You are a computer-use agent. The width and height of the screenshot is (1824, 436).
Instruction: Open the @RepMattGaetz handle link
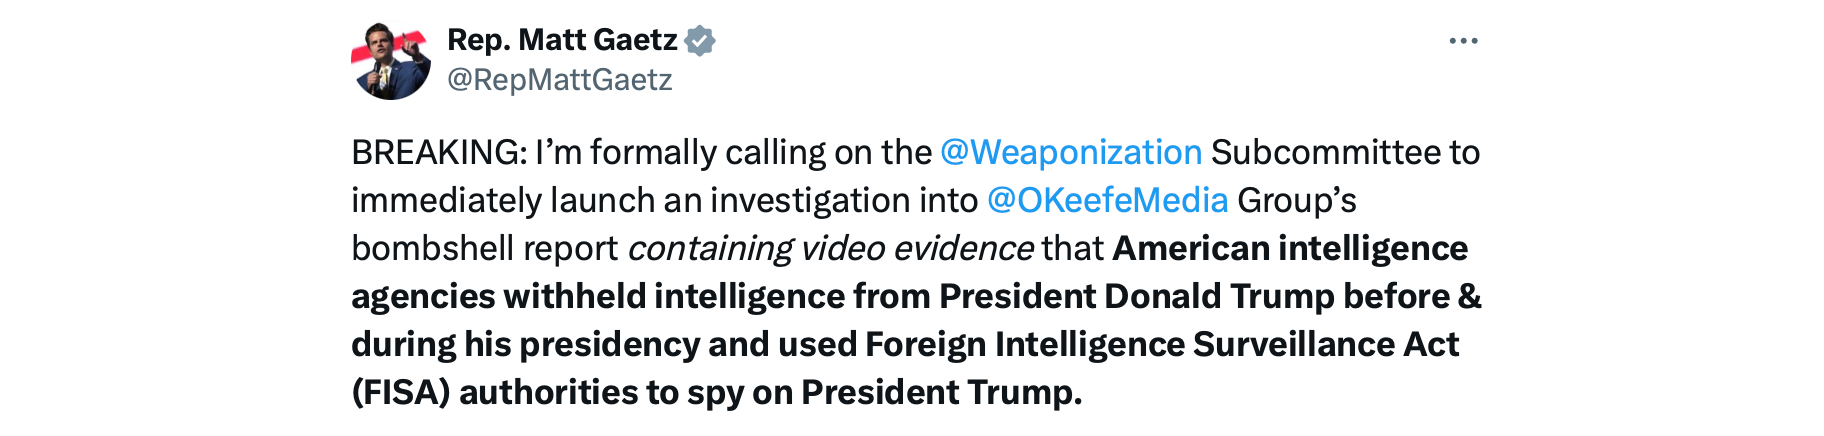coord(559,80)
